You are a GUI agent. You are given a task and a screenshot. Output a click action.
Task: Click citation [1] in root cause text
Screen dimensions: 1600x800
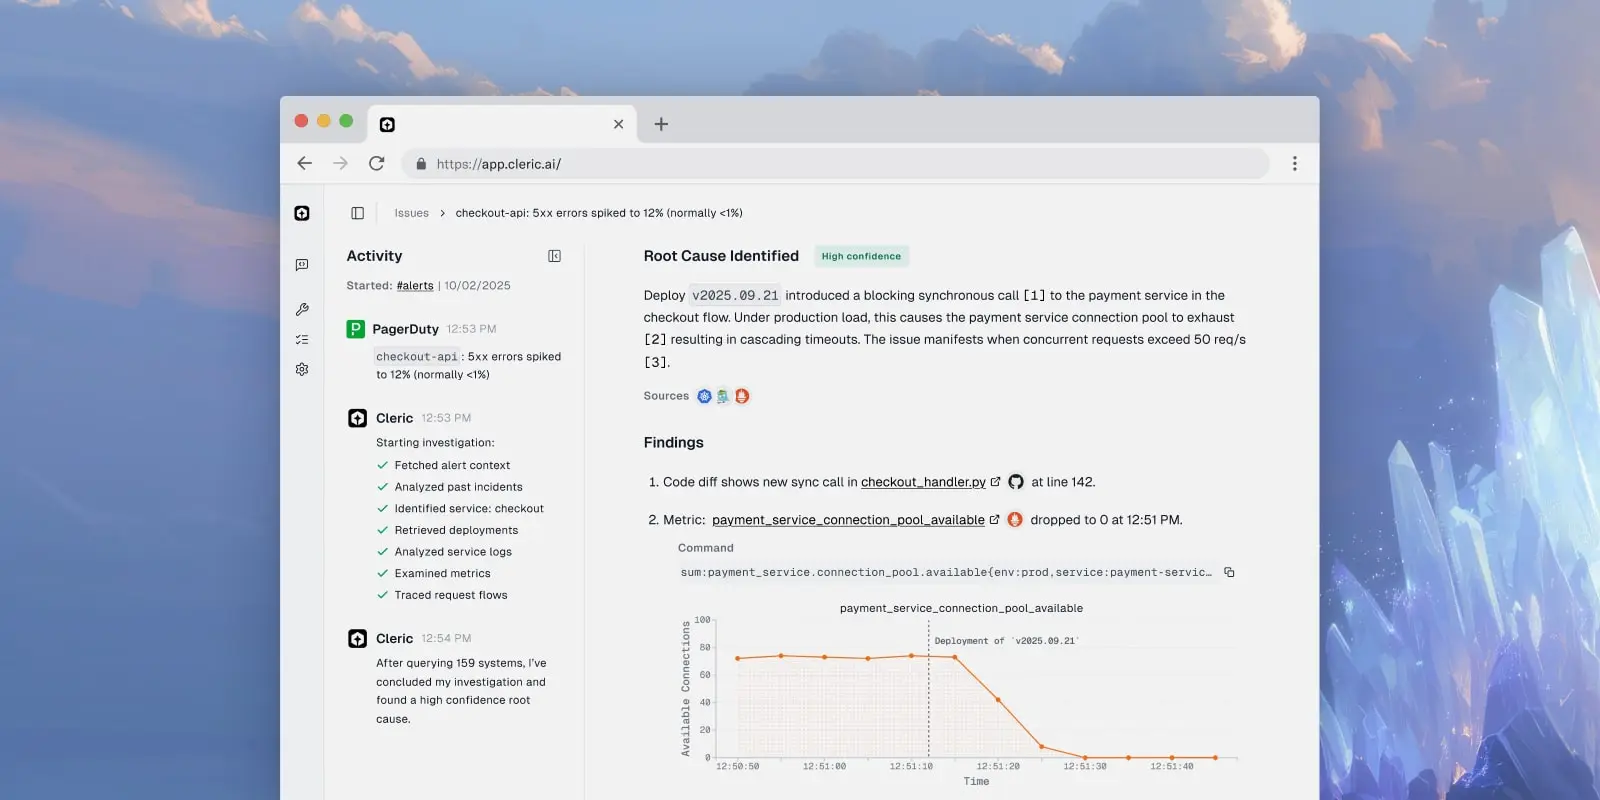1034,296
